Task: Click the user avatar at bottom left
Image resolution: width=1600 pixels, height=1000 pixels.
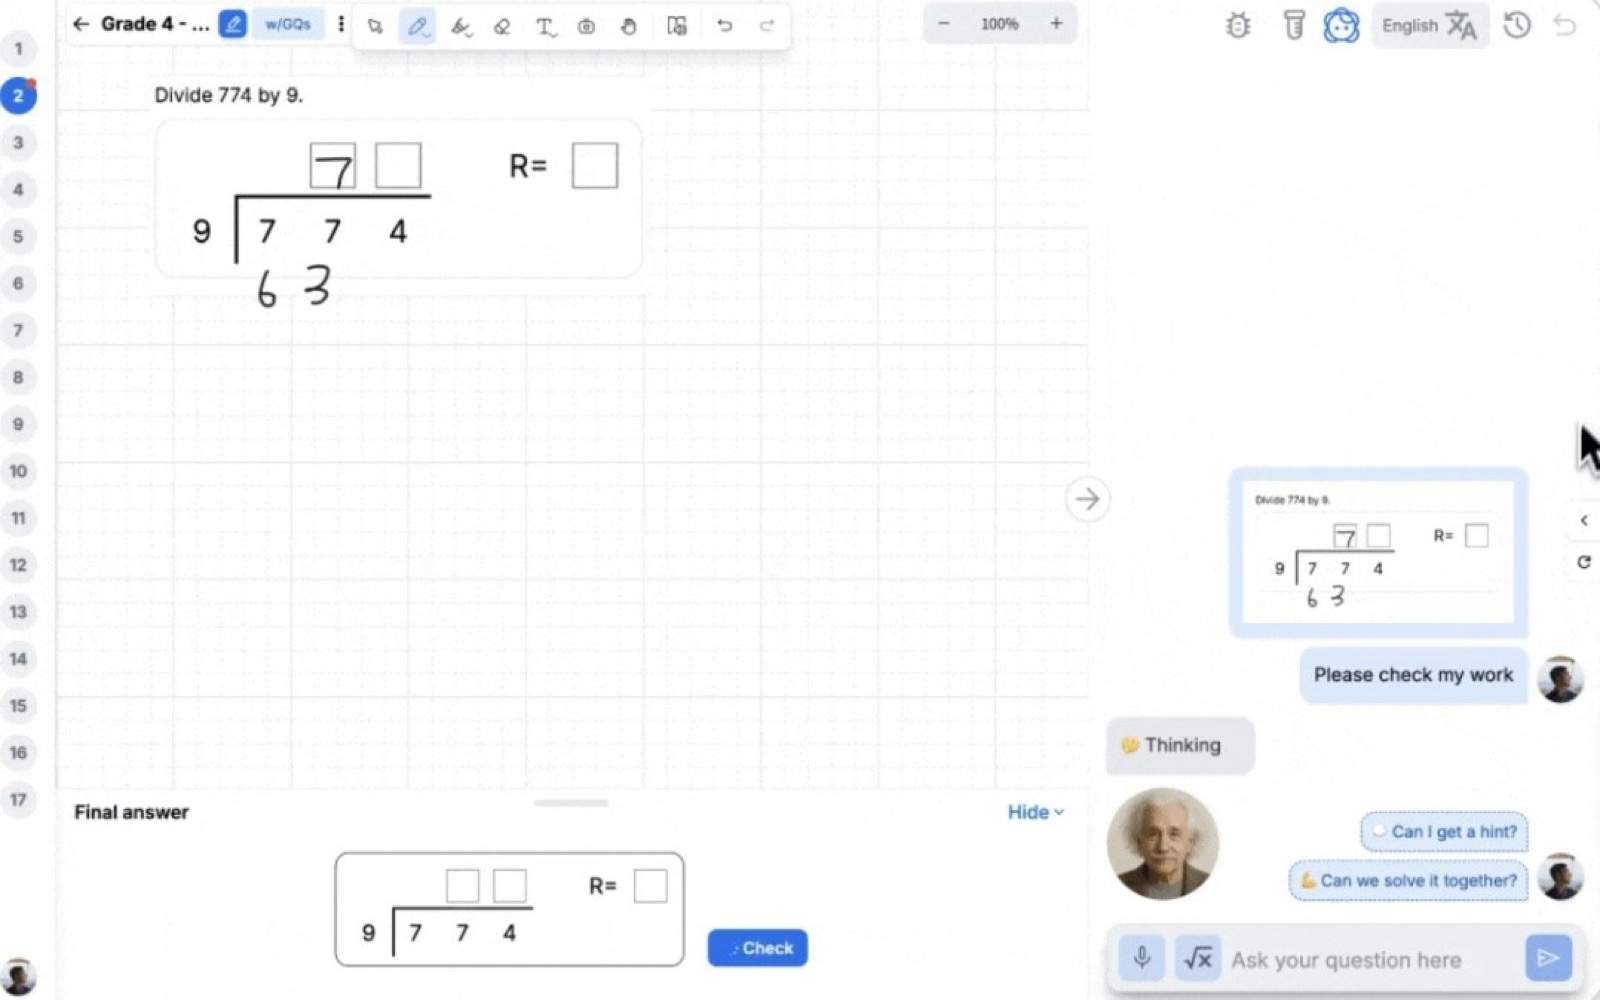Action: click(x=18, y=977)
